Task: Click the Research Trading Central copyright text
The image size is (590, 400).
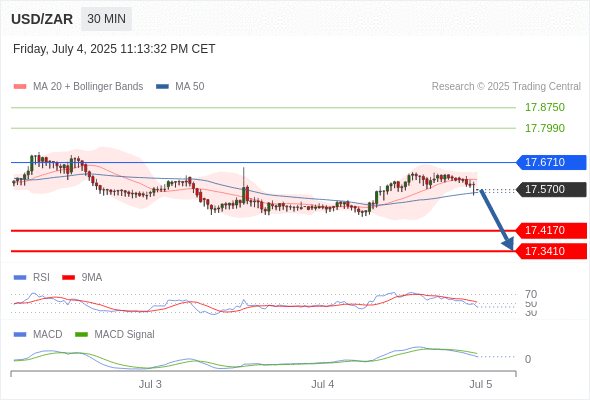Action: (506, 87)
